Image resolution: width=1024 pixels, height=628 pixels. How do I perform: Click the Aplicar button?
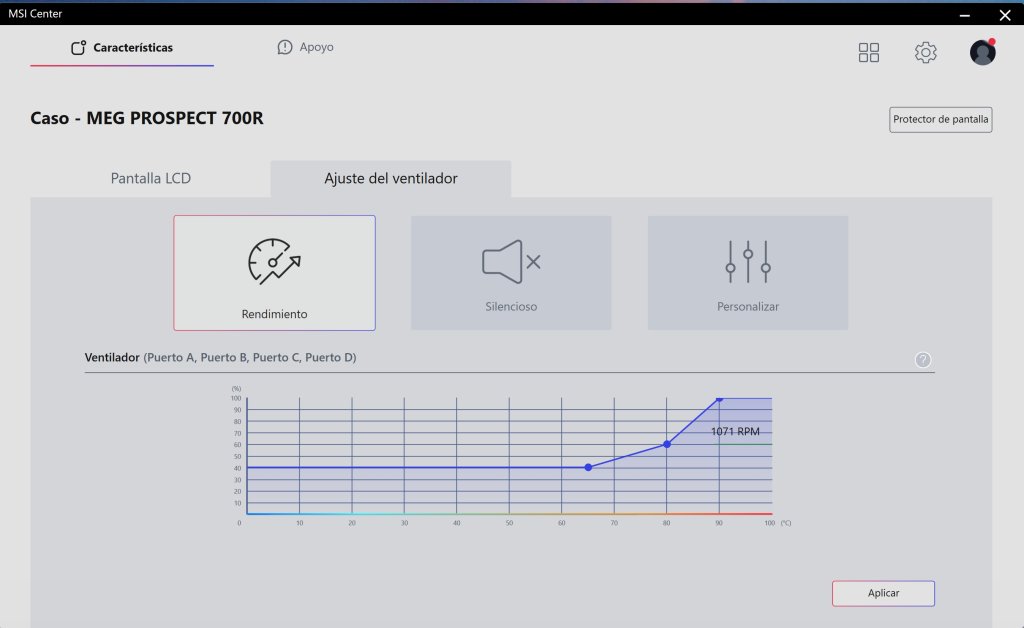point(883,593)
